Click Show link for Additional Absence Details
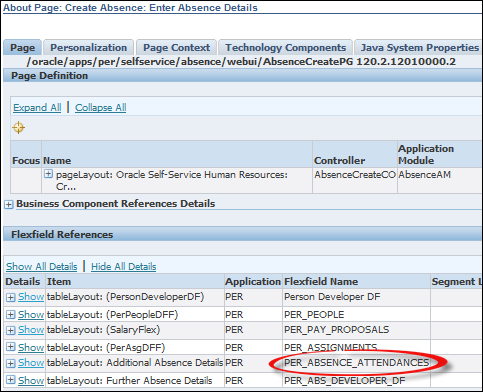The image size is (483, 392). point(31,363)
